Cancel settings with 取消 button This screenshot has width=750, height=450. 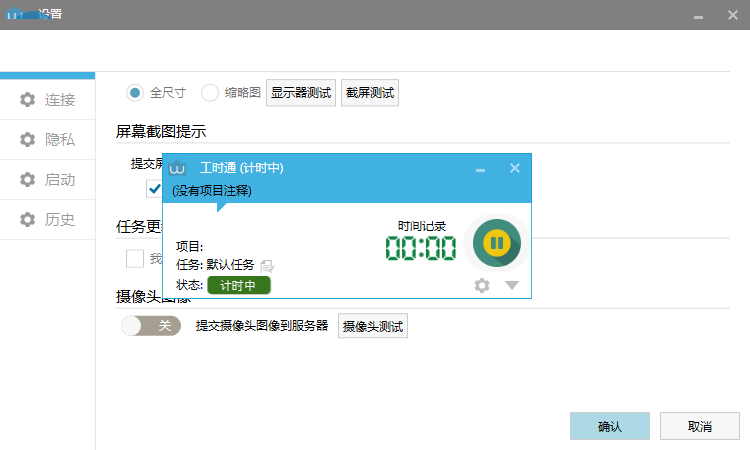700,426
